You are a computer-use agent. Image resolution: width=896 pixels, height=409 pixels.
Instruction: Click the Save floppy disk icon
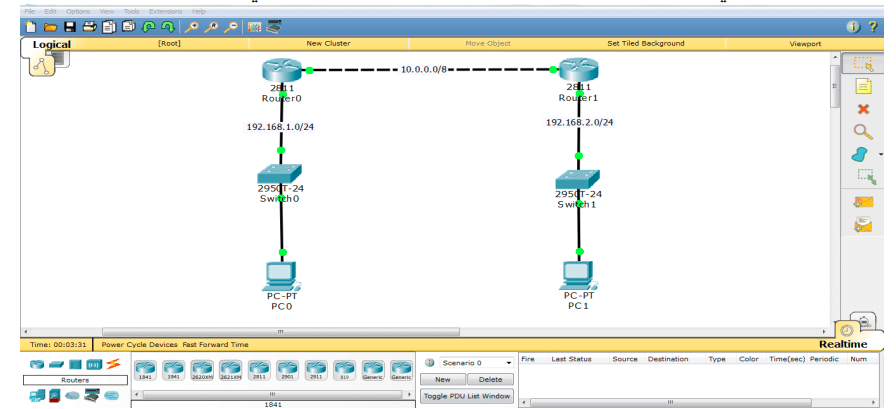[x=70, y=26]
